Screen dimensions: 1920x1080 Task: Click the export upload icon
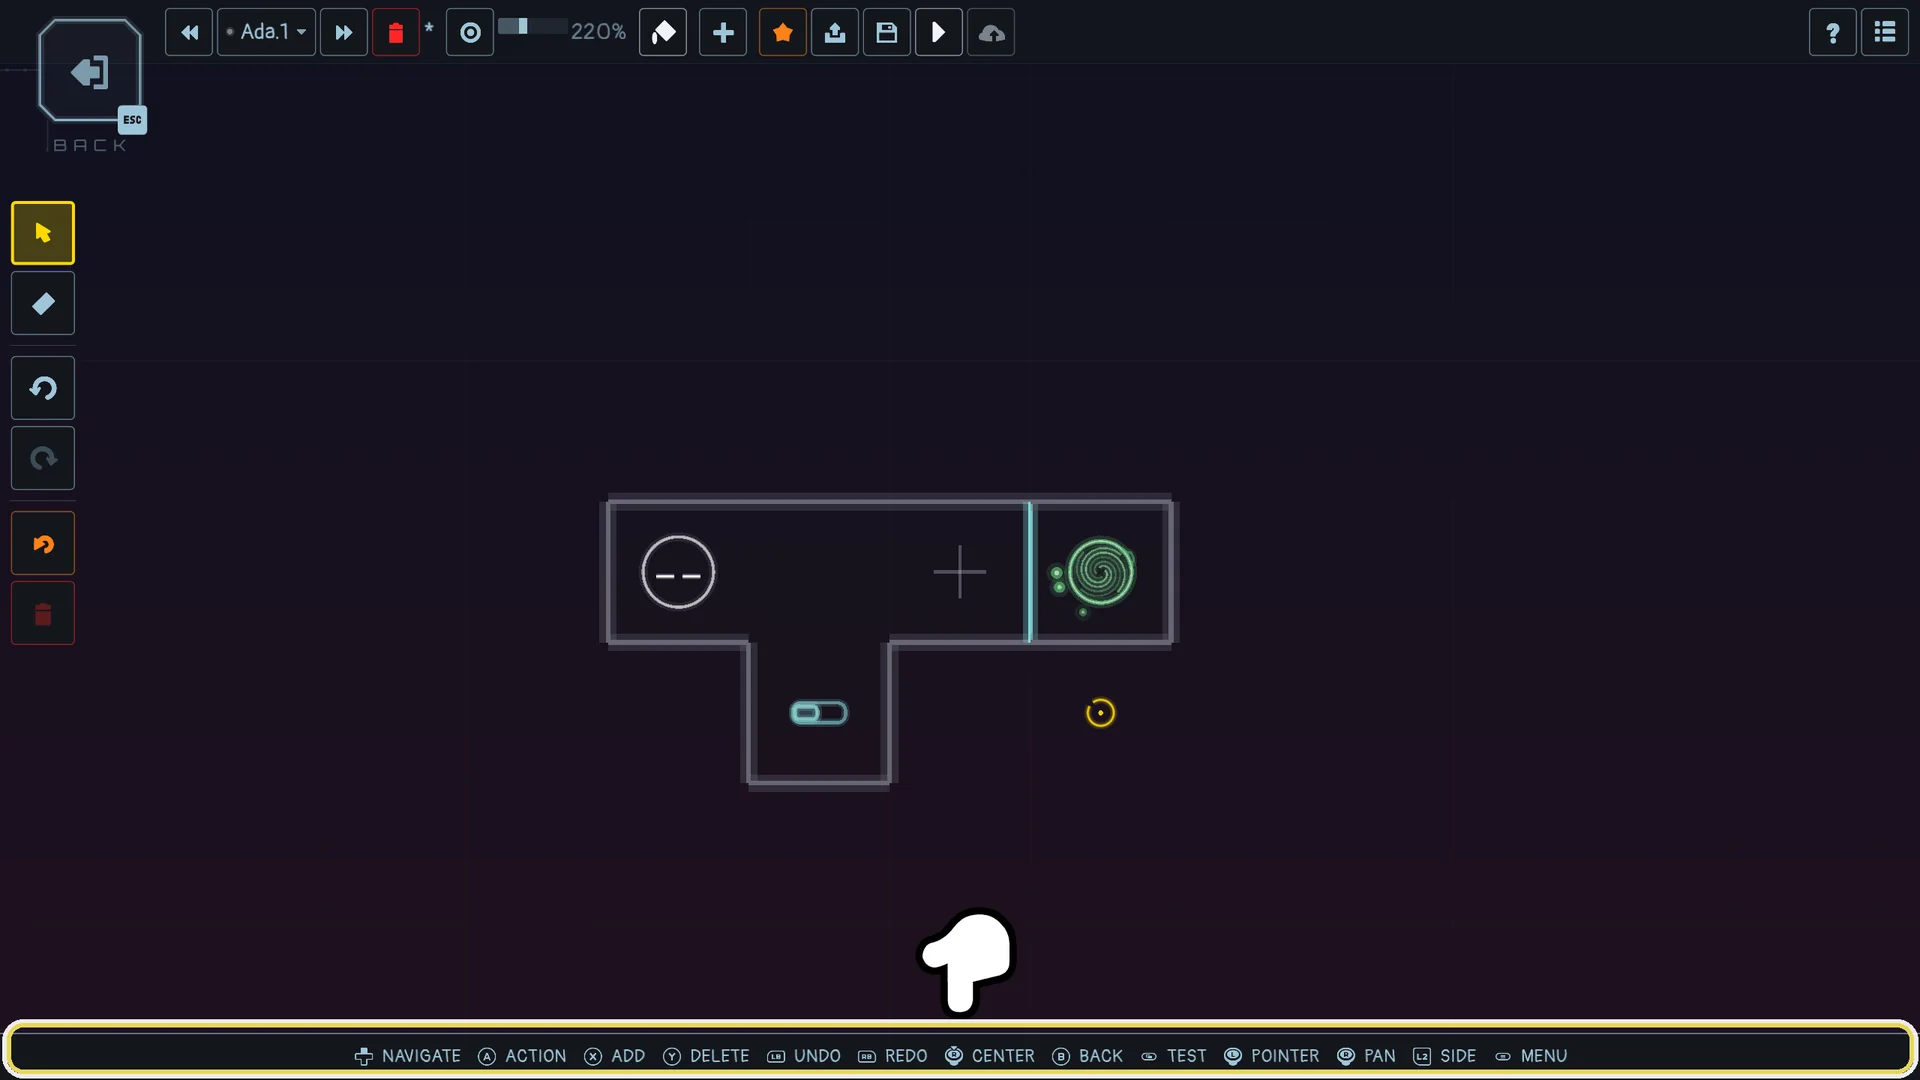pyautogui.click(x=835, y=33)
